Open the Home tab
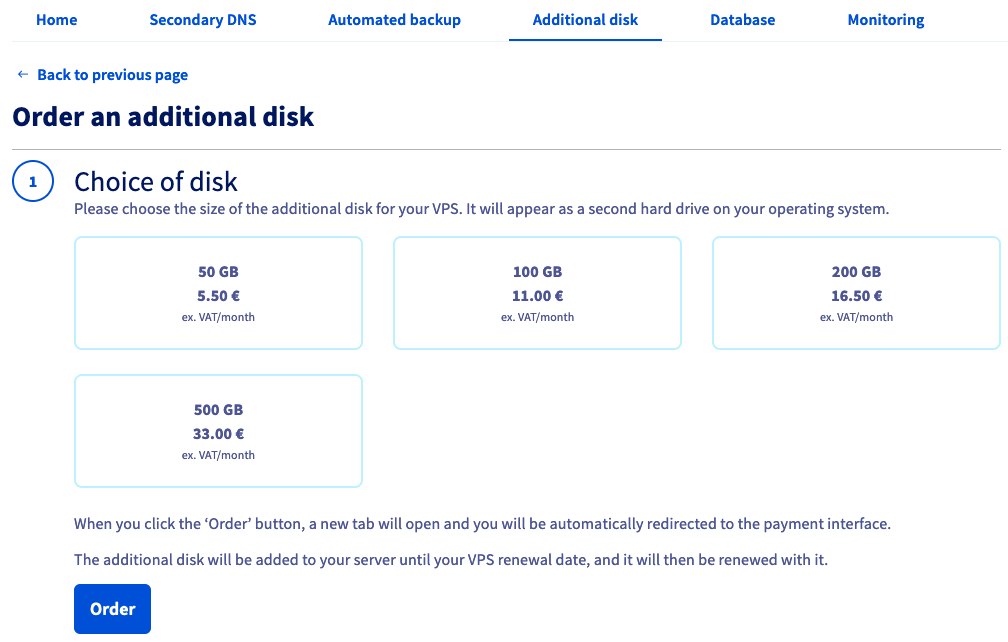Image resolution: width=1008 pixels, height=642 pixels. tap(56, 20)
